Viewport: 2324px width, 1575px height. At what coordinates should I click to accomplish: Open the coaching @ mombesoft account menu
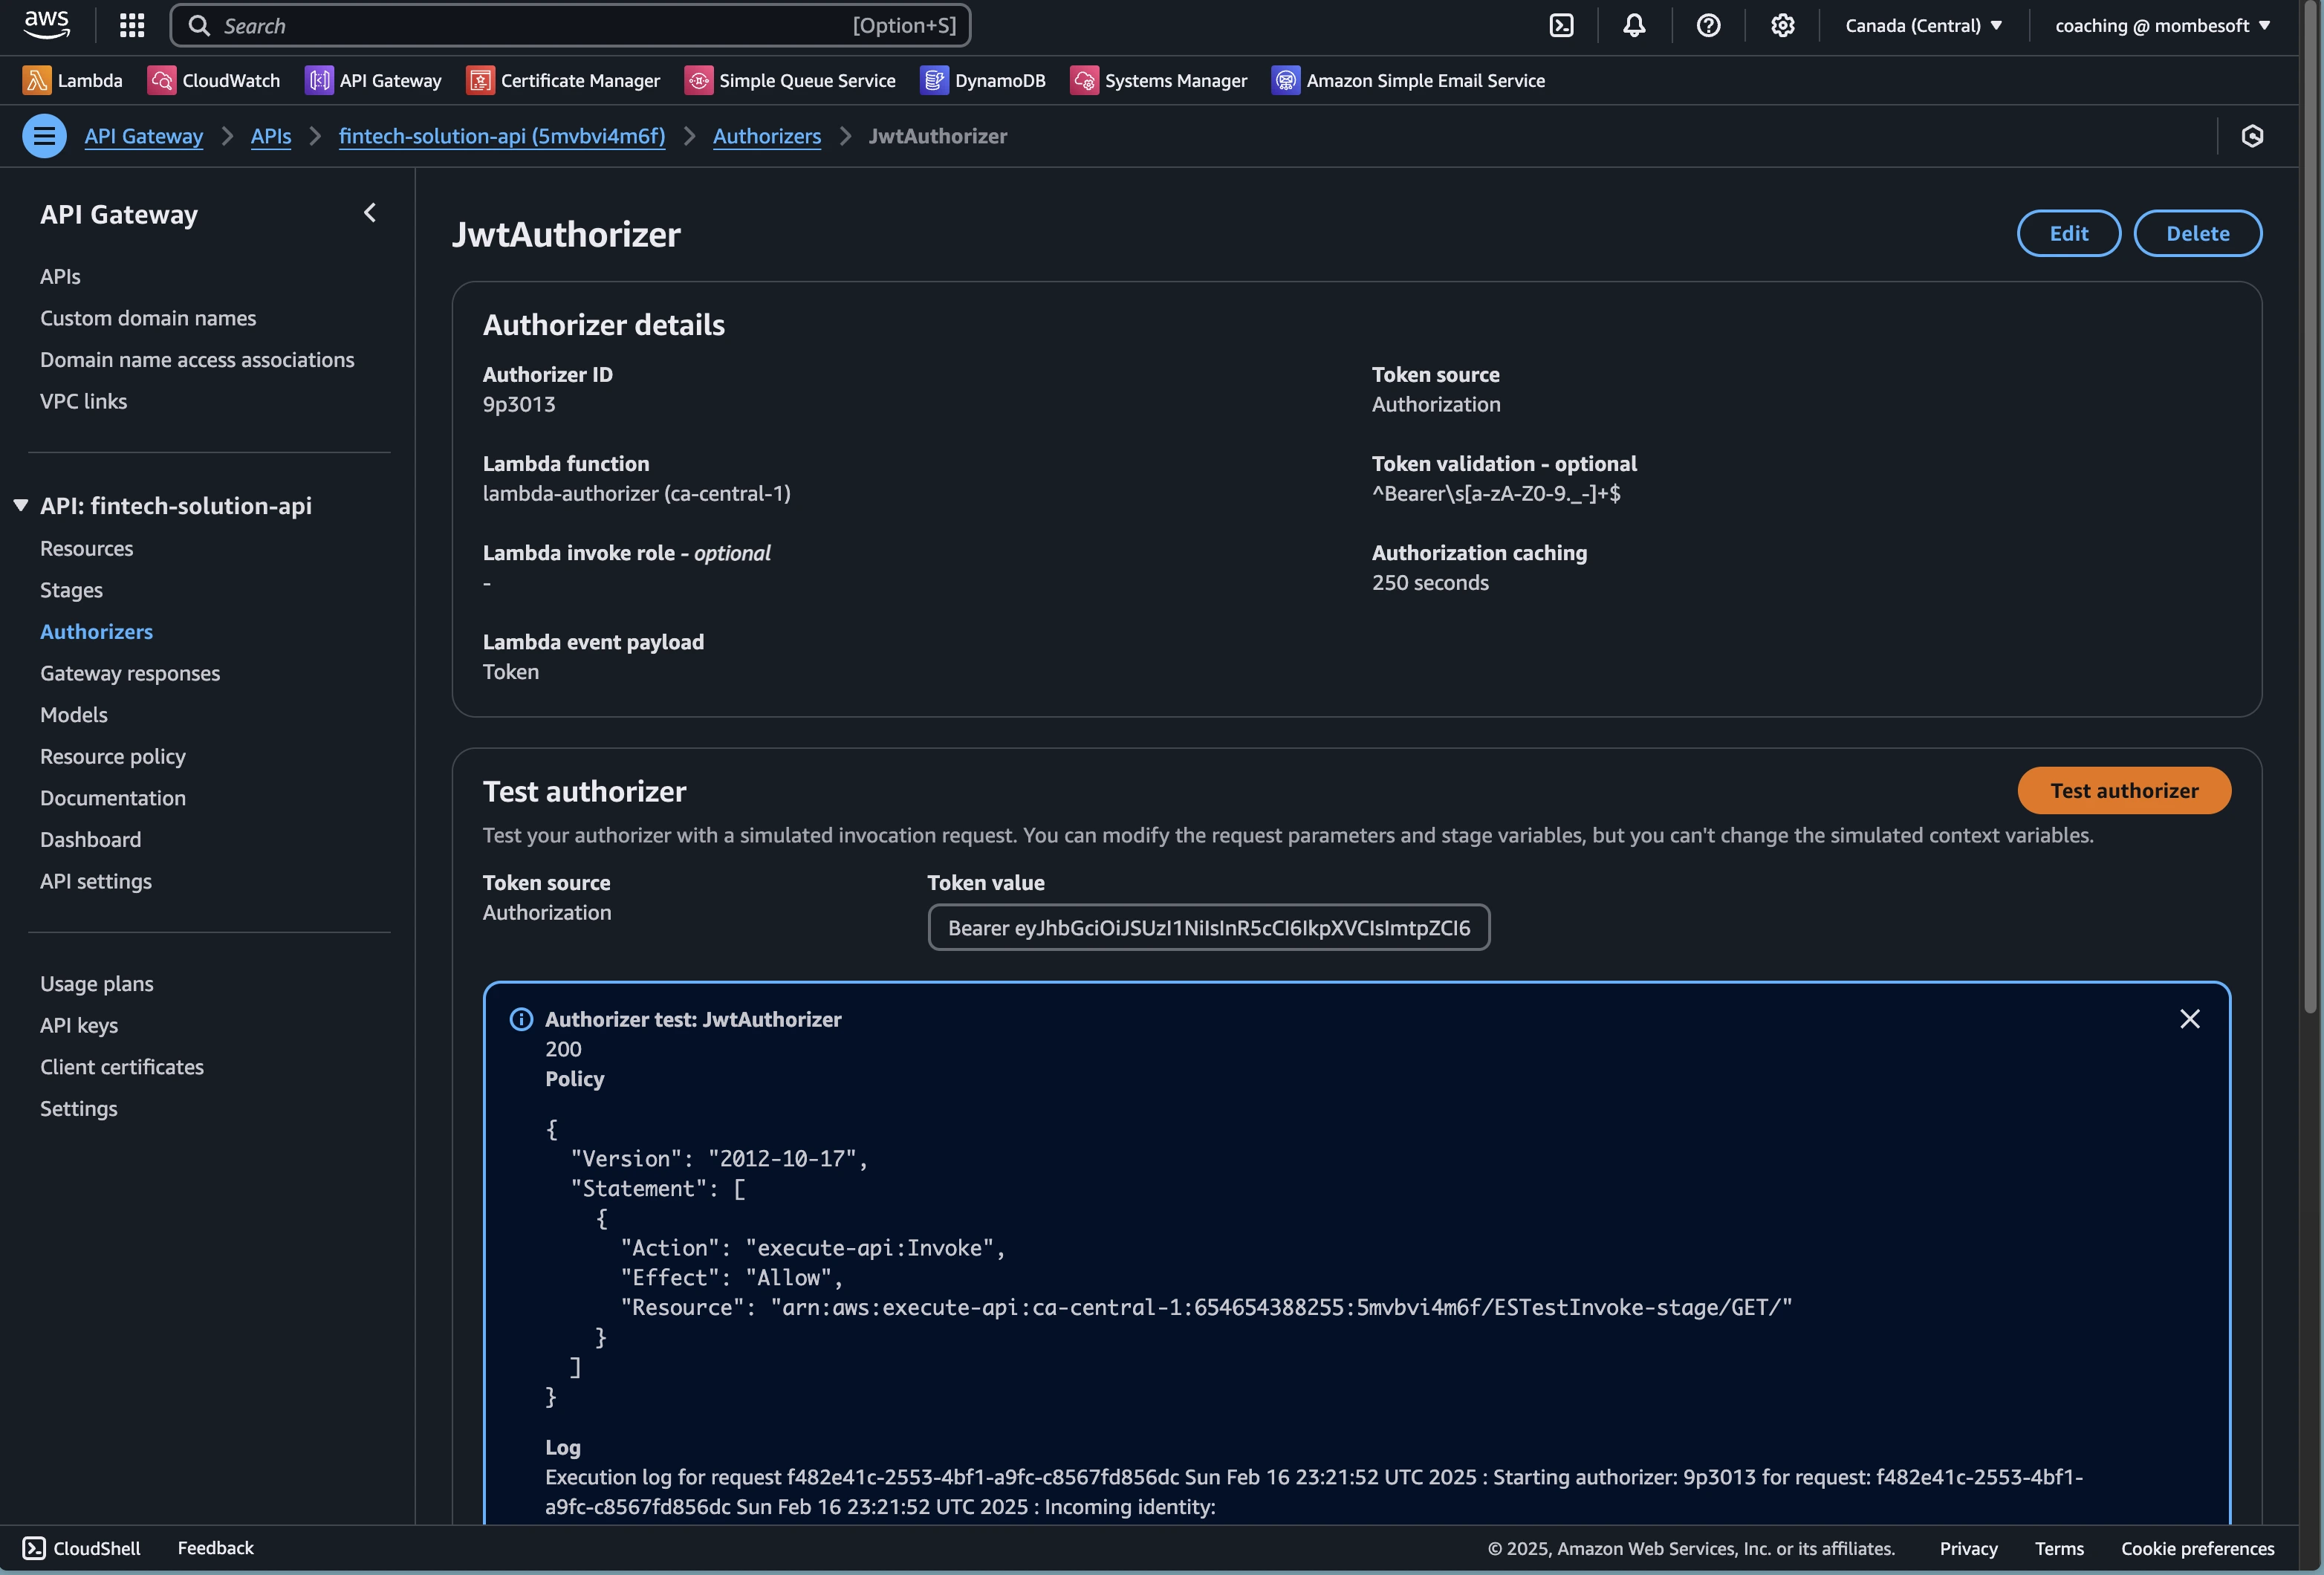pyautogui.click(x=2162, y=25)
